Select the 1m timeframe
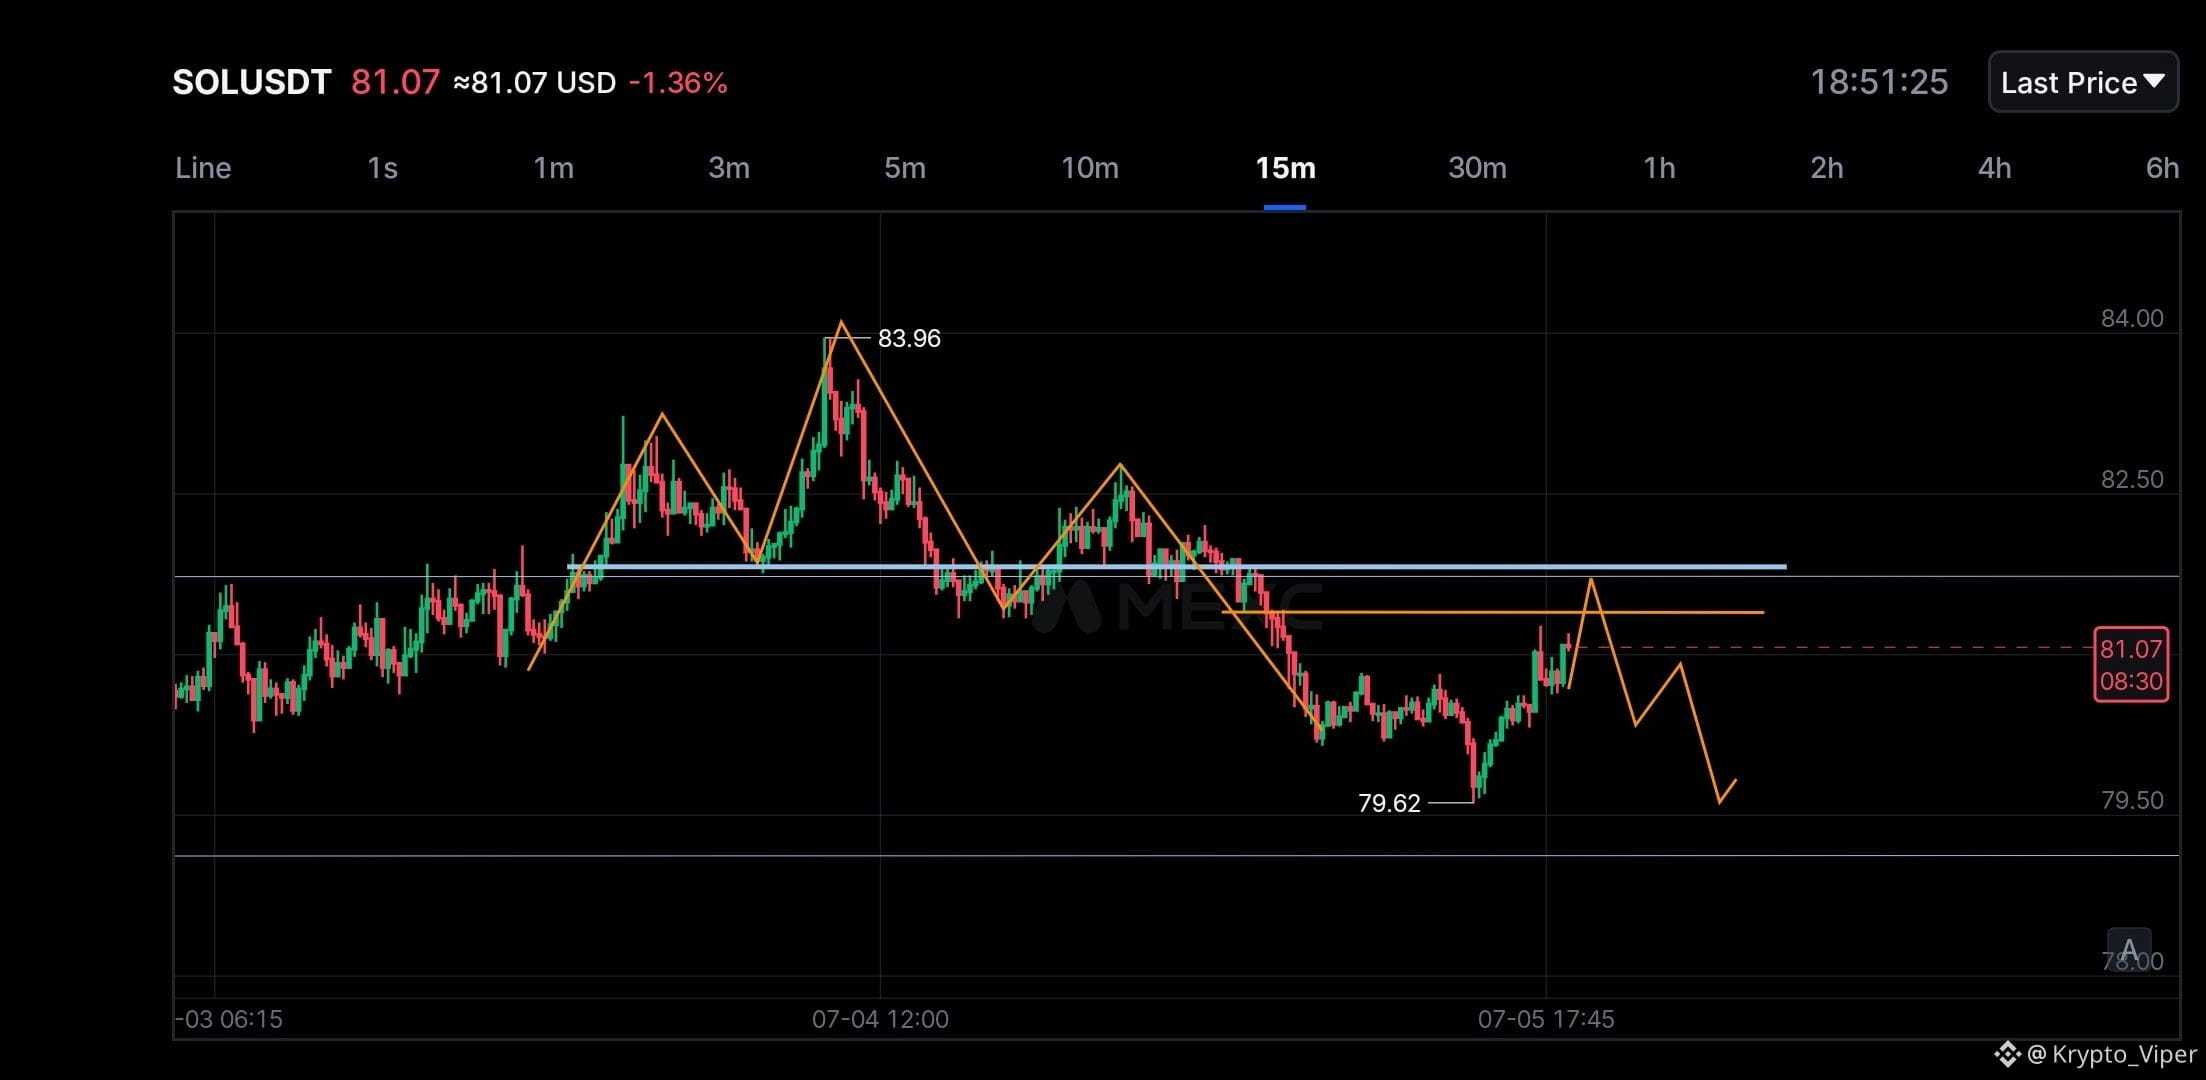Image resolution: width=2206 pixels, height=1080 pixels. pos(553,168)
